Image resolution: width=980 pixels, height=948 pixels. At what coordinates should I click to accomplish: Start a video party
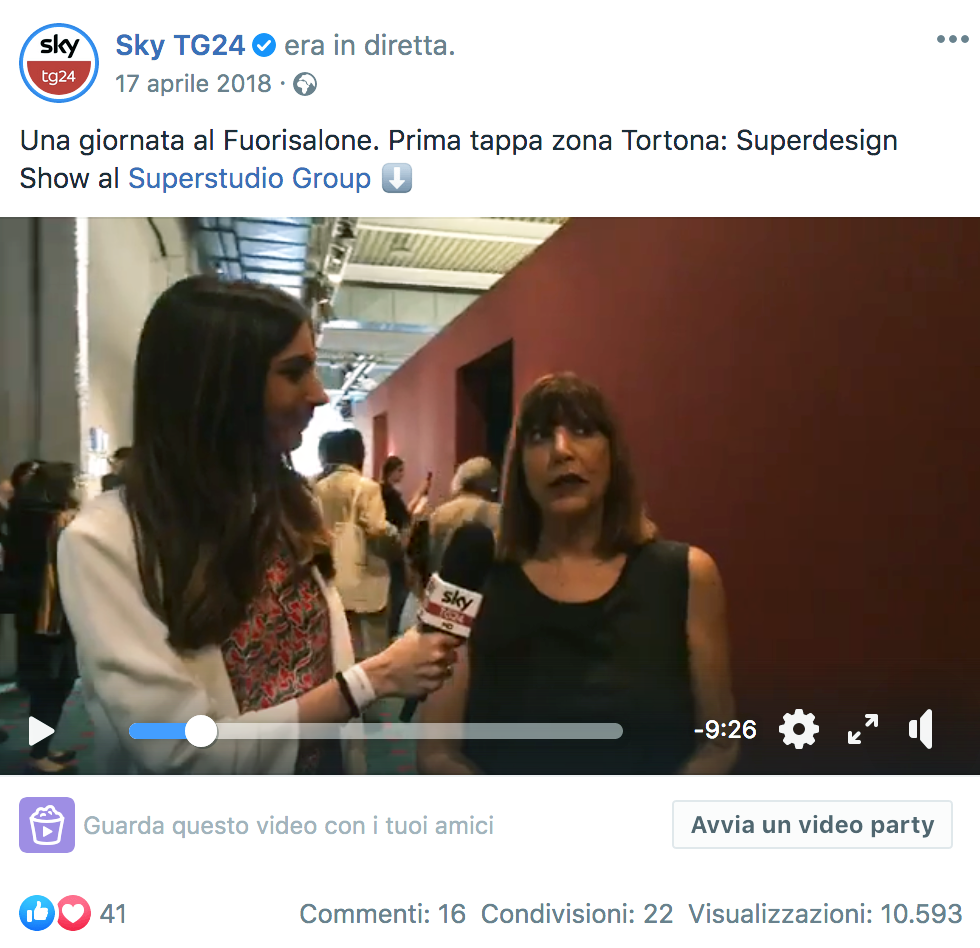[x=812, y=825]
